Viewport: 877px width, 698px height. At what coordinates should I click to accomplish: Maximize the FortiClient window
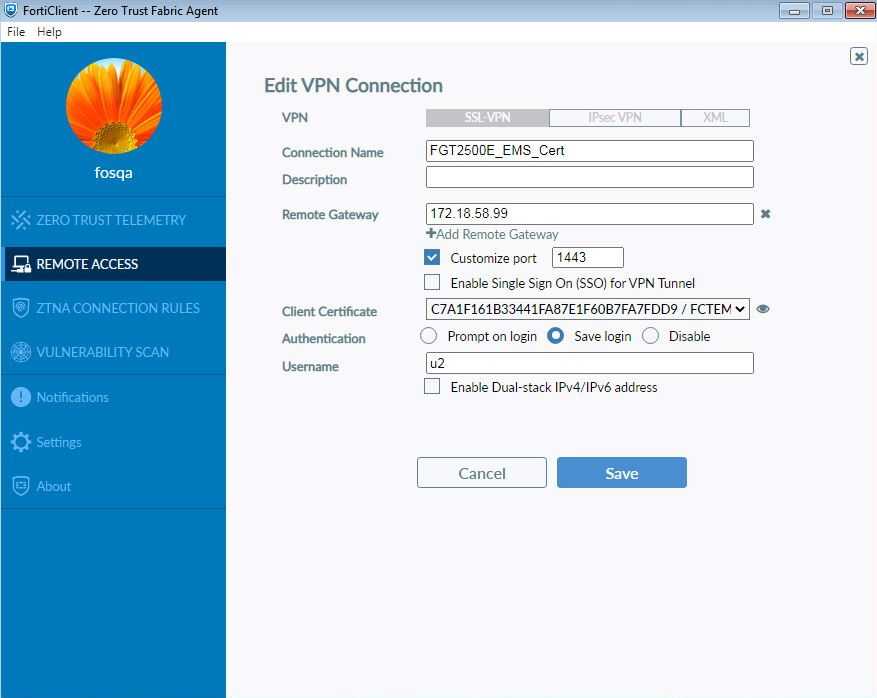tap(827, 11)
